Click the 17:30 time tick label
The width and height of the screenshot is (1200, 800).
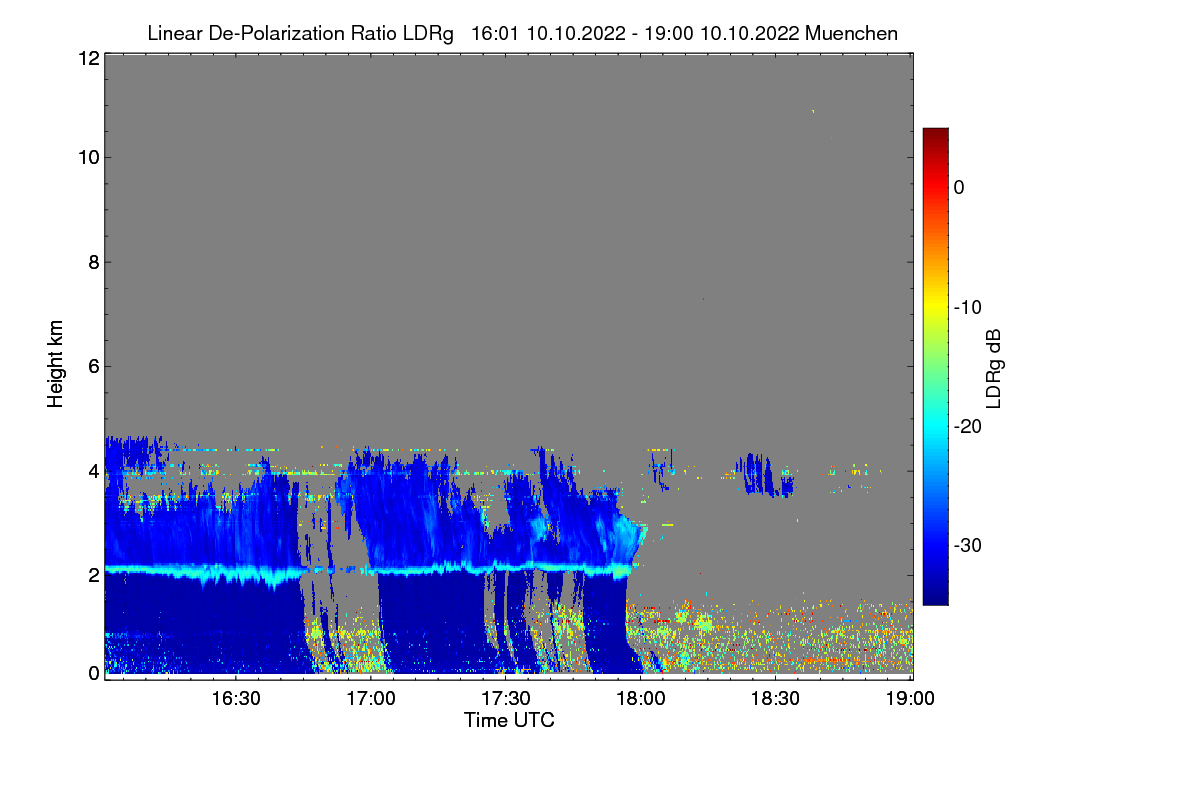[507, 698]
